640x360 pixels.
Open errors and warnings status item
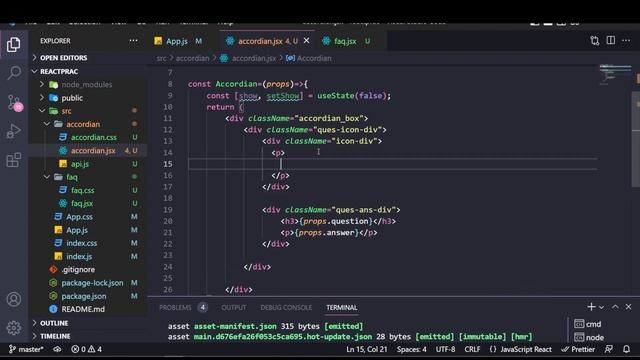[x=87, y=349]
